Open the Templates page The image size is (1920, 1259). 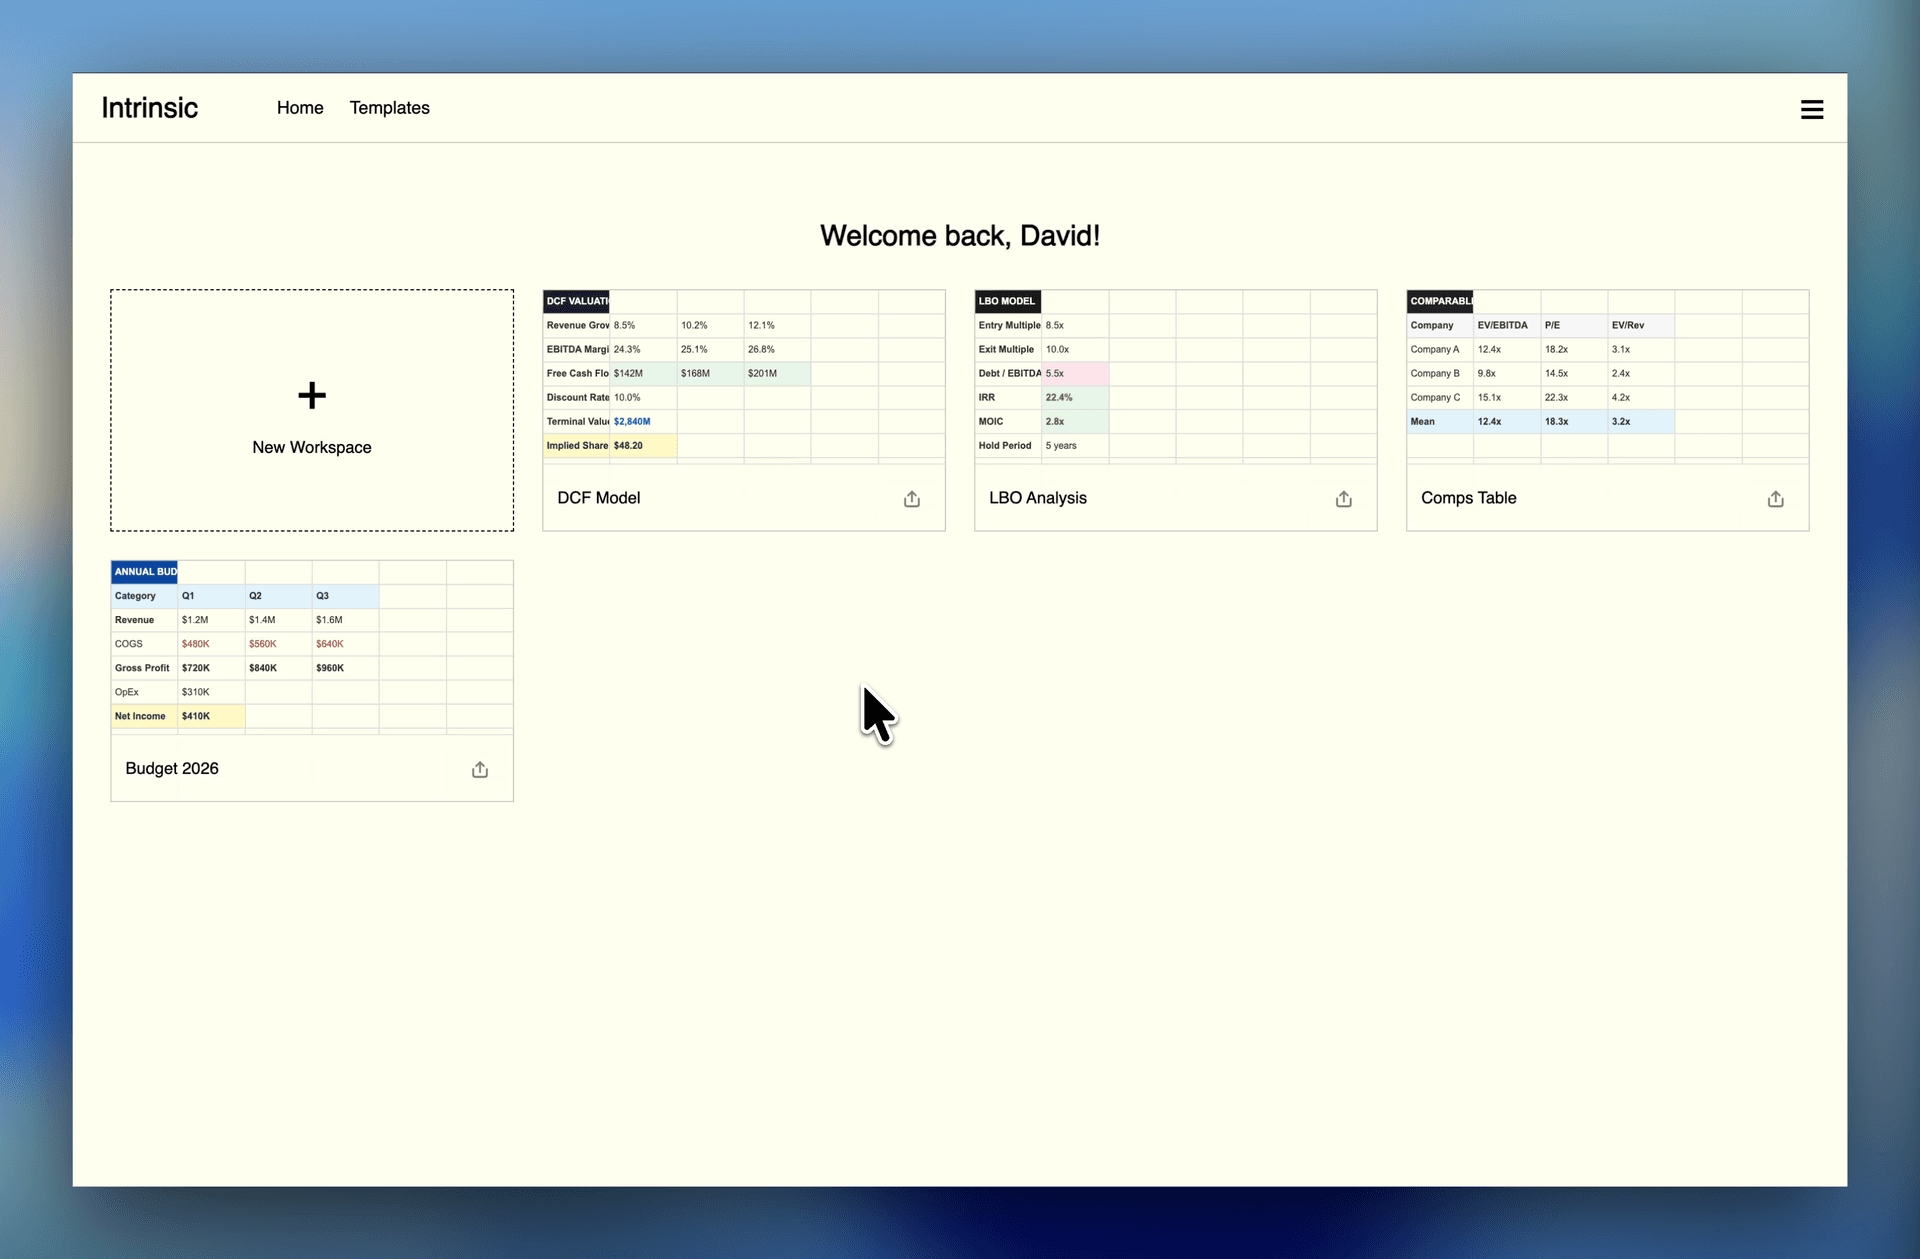tap(389, 108)
